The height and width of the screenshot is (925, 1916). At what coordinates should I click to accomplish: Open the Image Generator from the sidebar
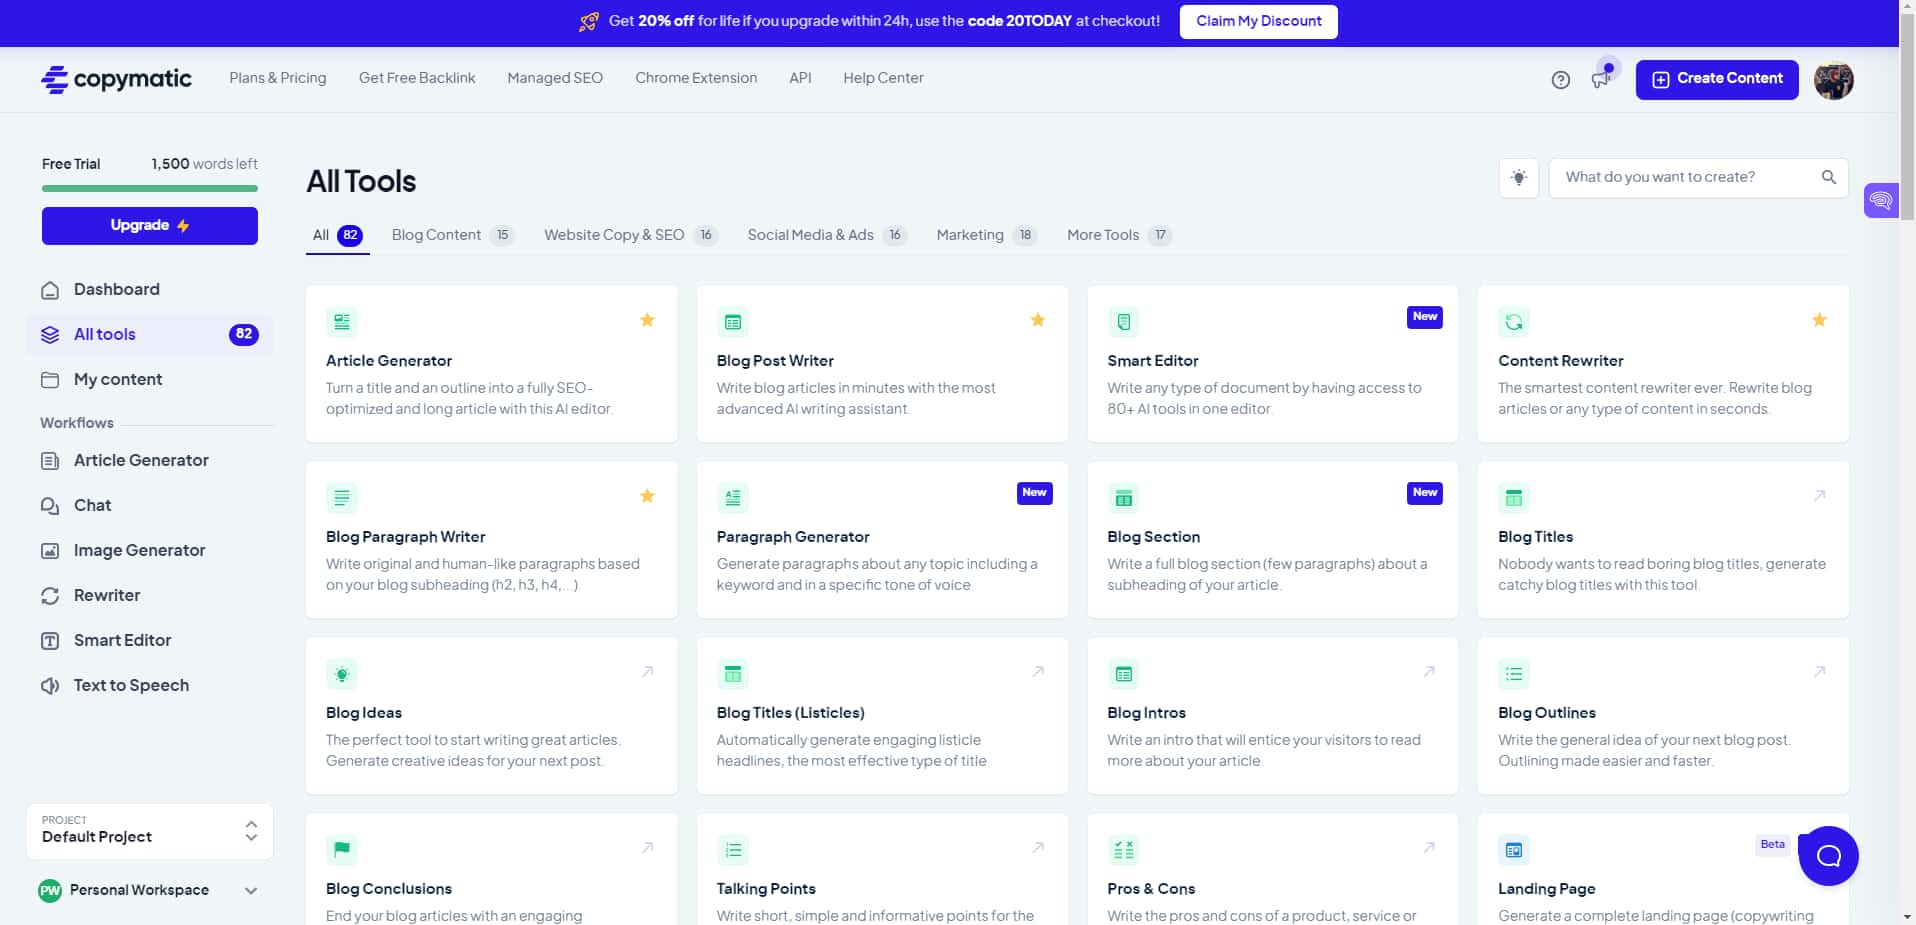click(x=50, y=550)
